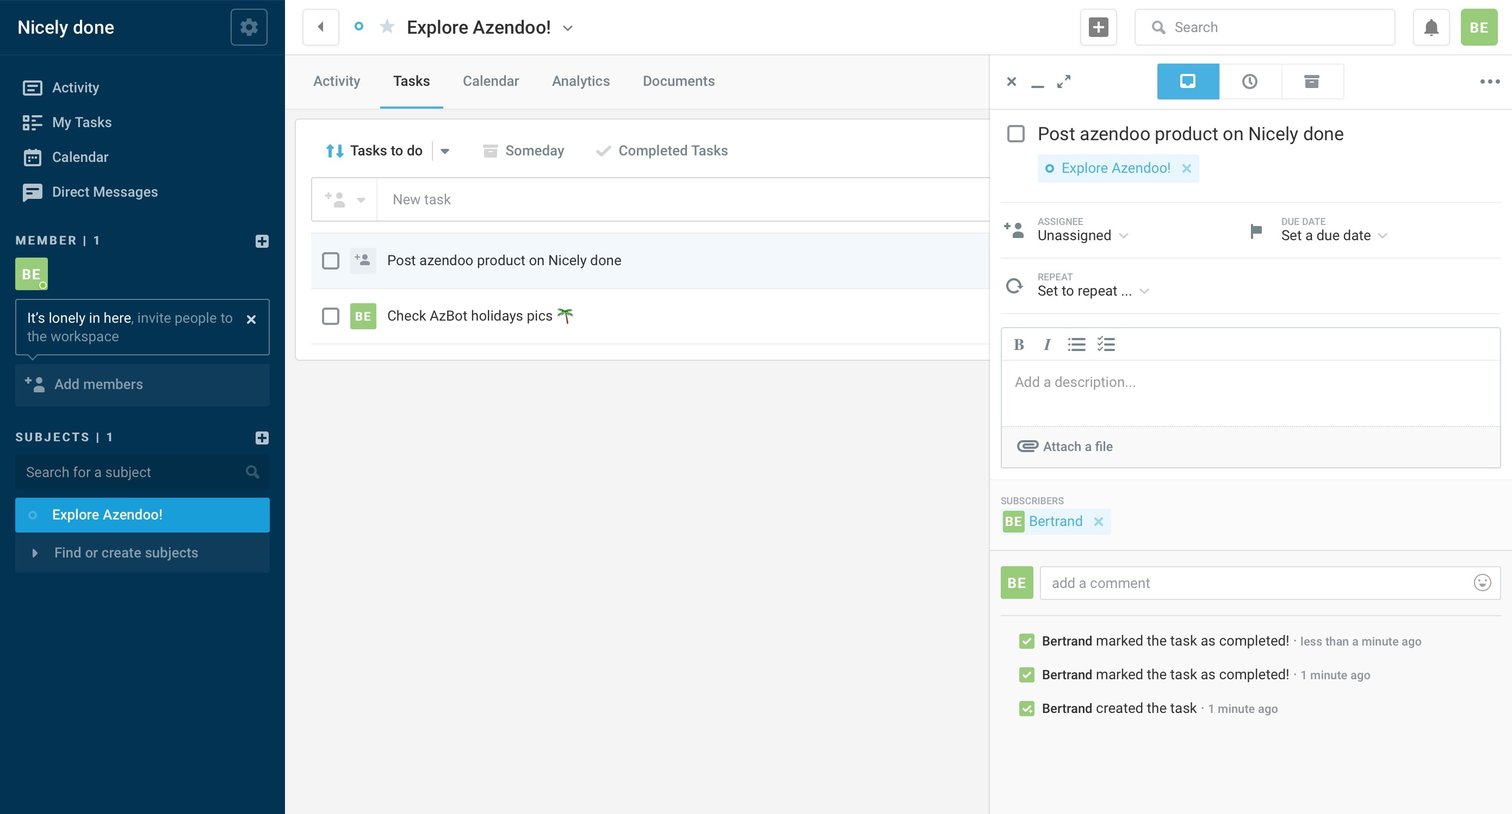This screenshot has width=1512, height=814.
Task: Show the Someday tasks
Action: [523, 151]
